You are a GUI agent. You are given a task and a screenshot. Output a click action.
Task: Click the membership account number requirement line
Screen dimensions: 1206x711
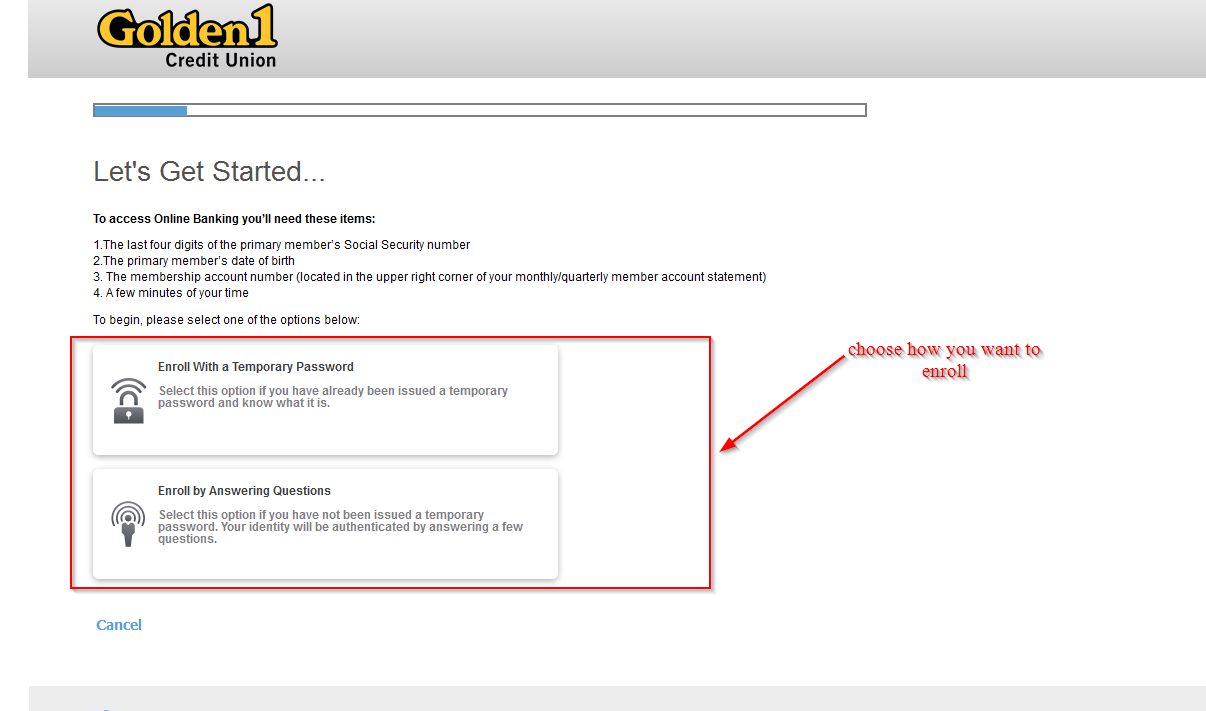pyautogui.click(x=430, y=277)
